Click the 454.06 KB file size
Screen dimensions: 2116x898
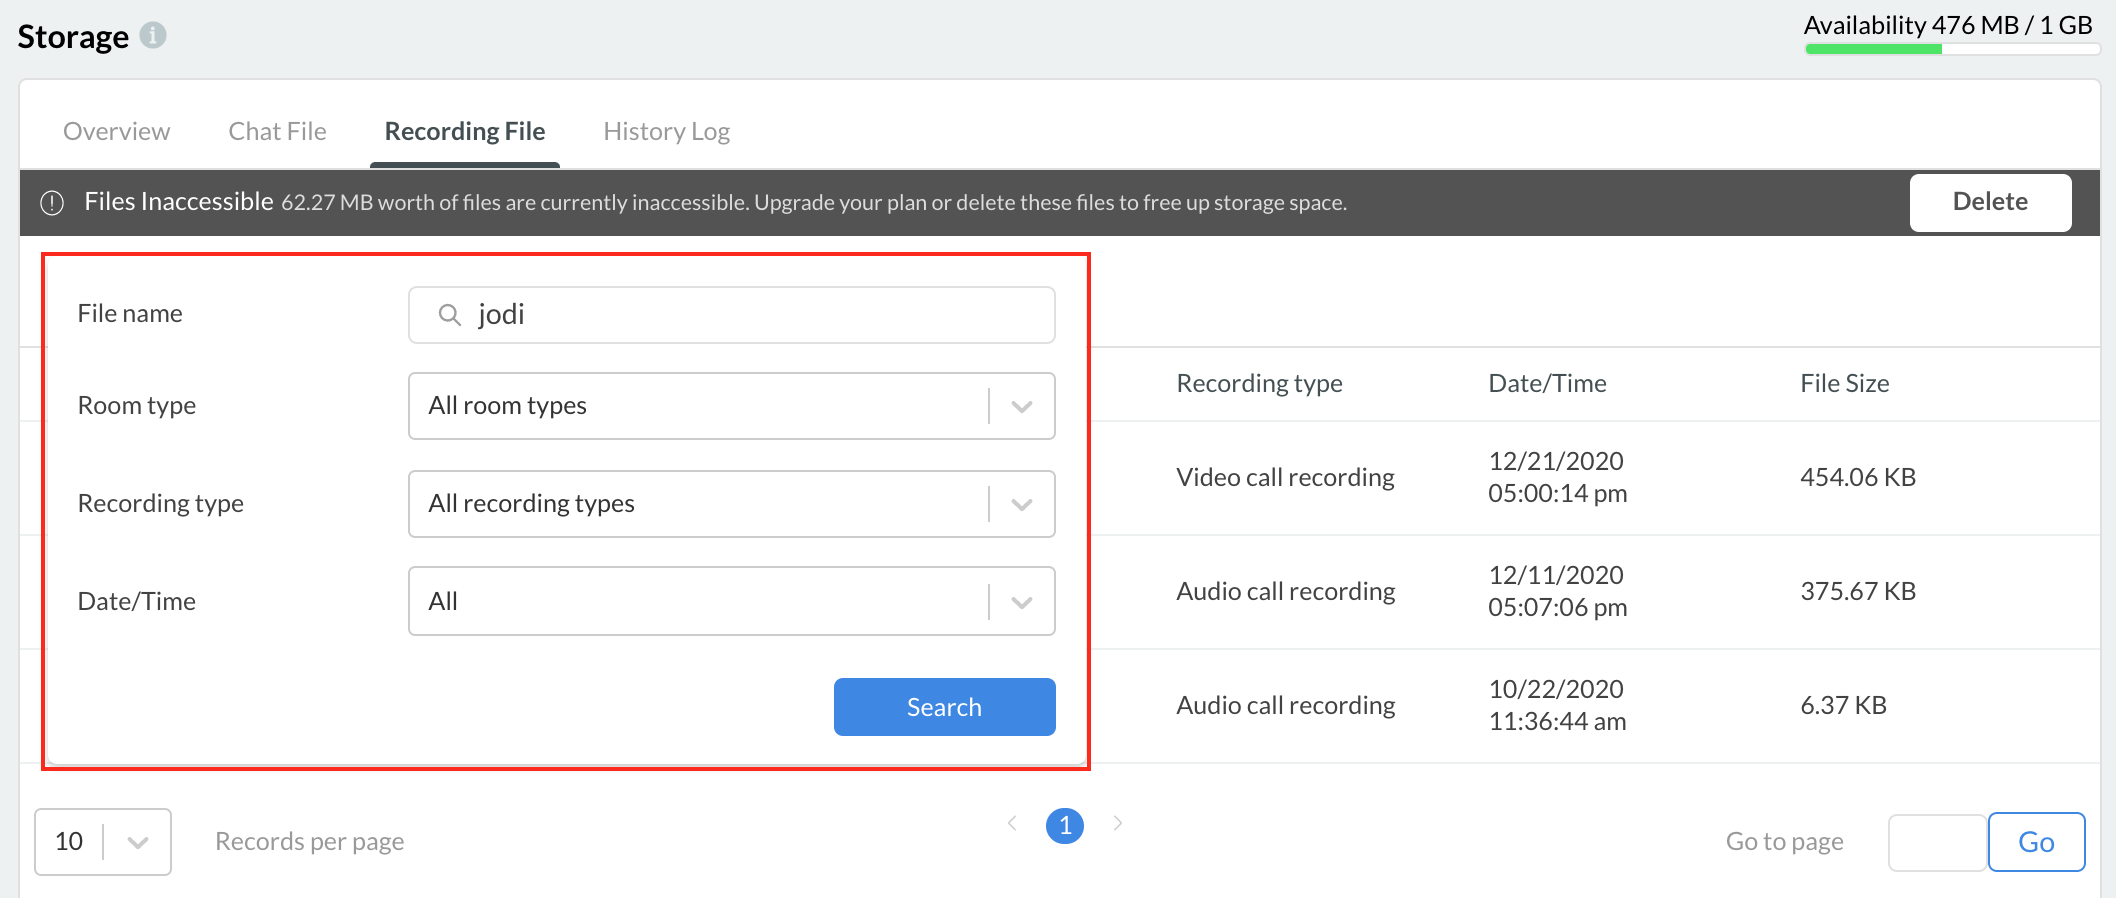[x=1858, y=478]
